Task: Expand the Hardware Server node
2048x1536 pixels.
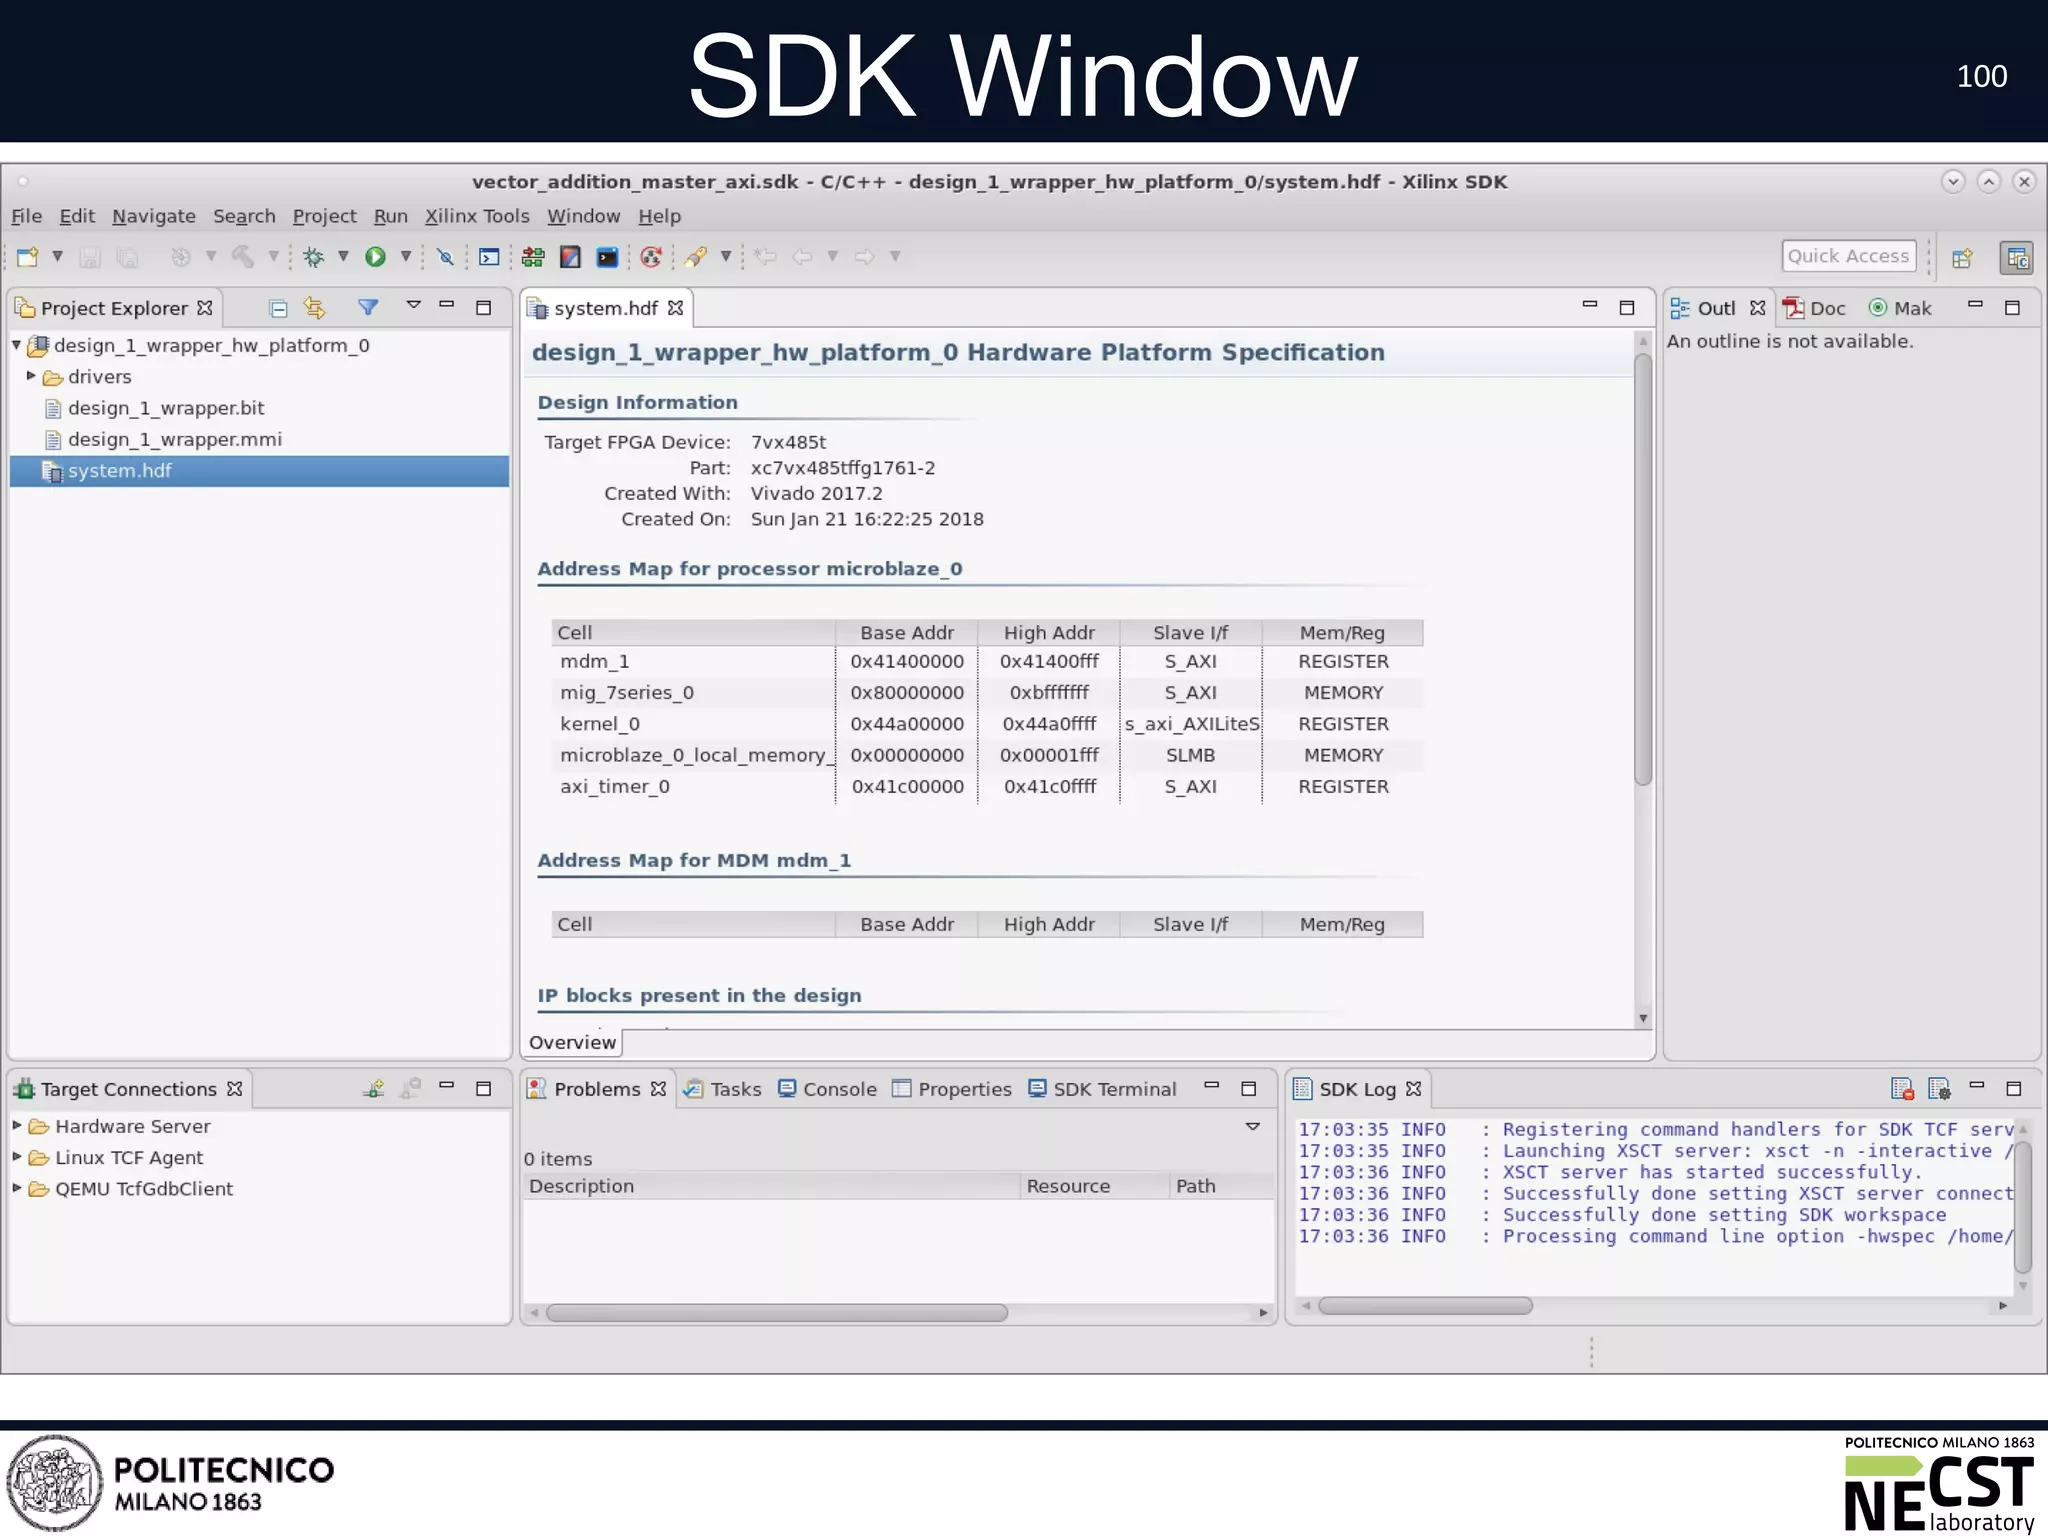Action: click(17, 1125)
